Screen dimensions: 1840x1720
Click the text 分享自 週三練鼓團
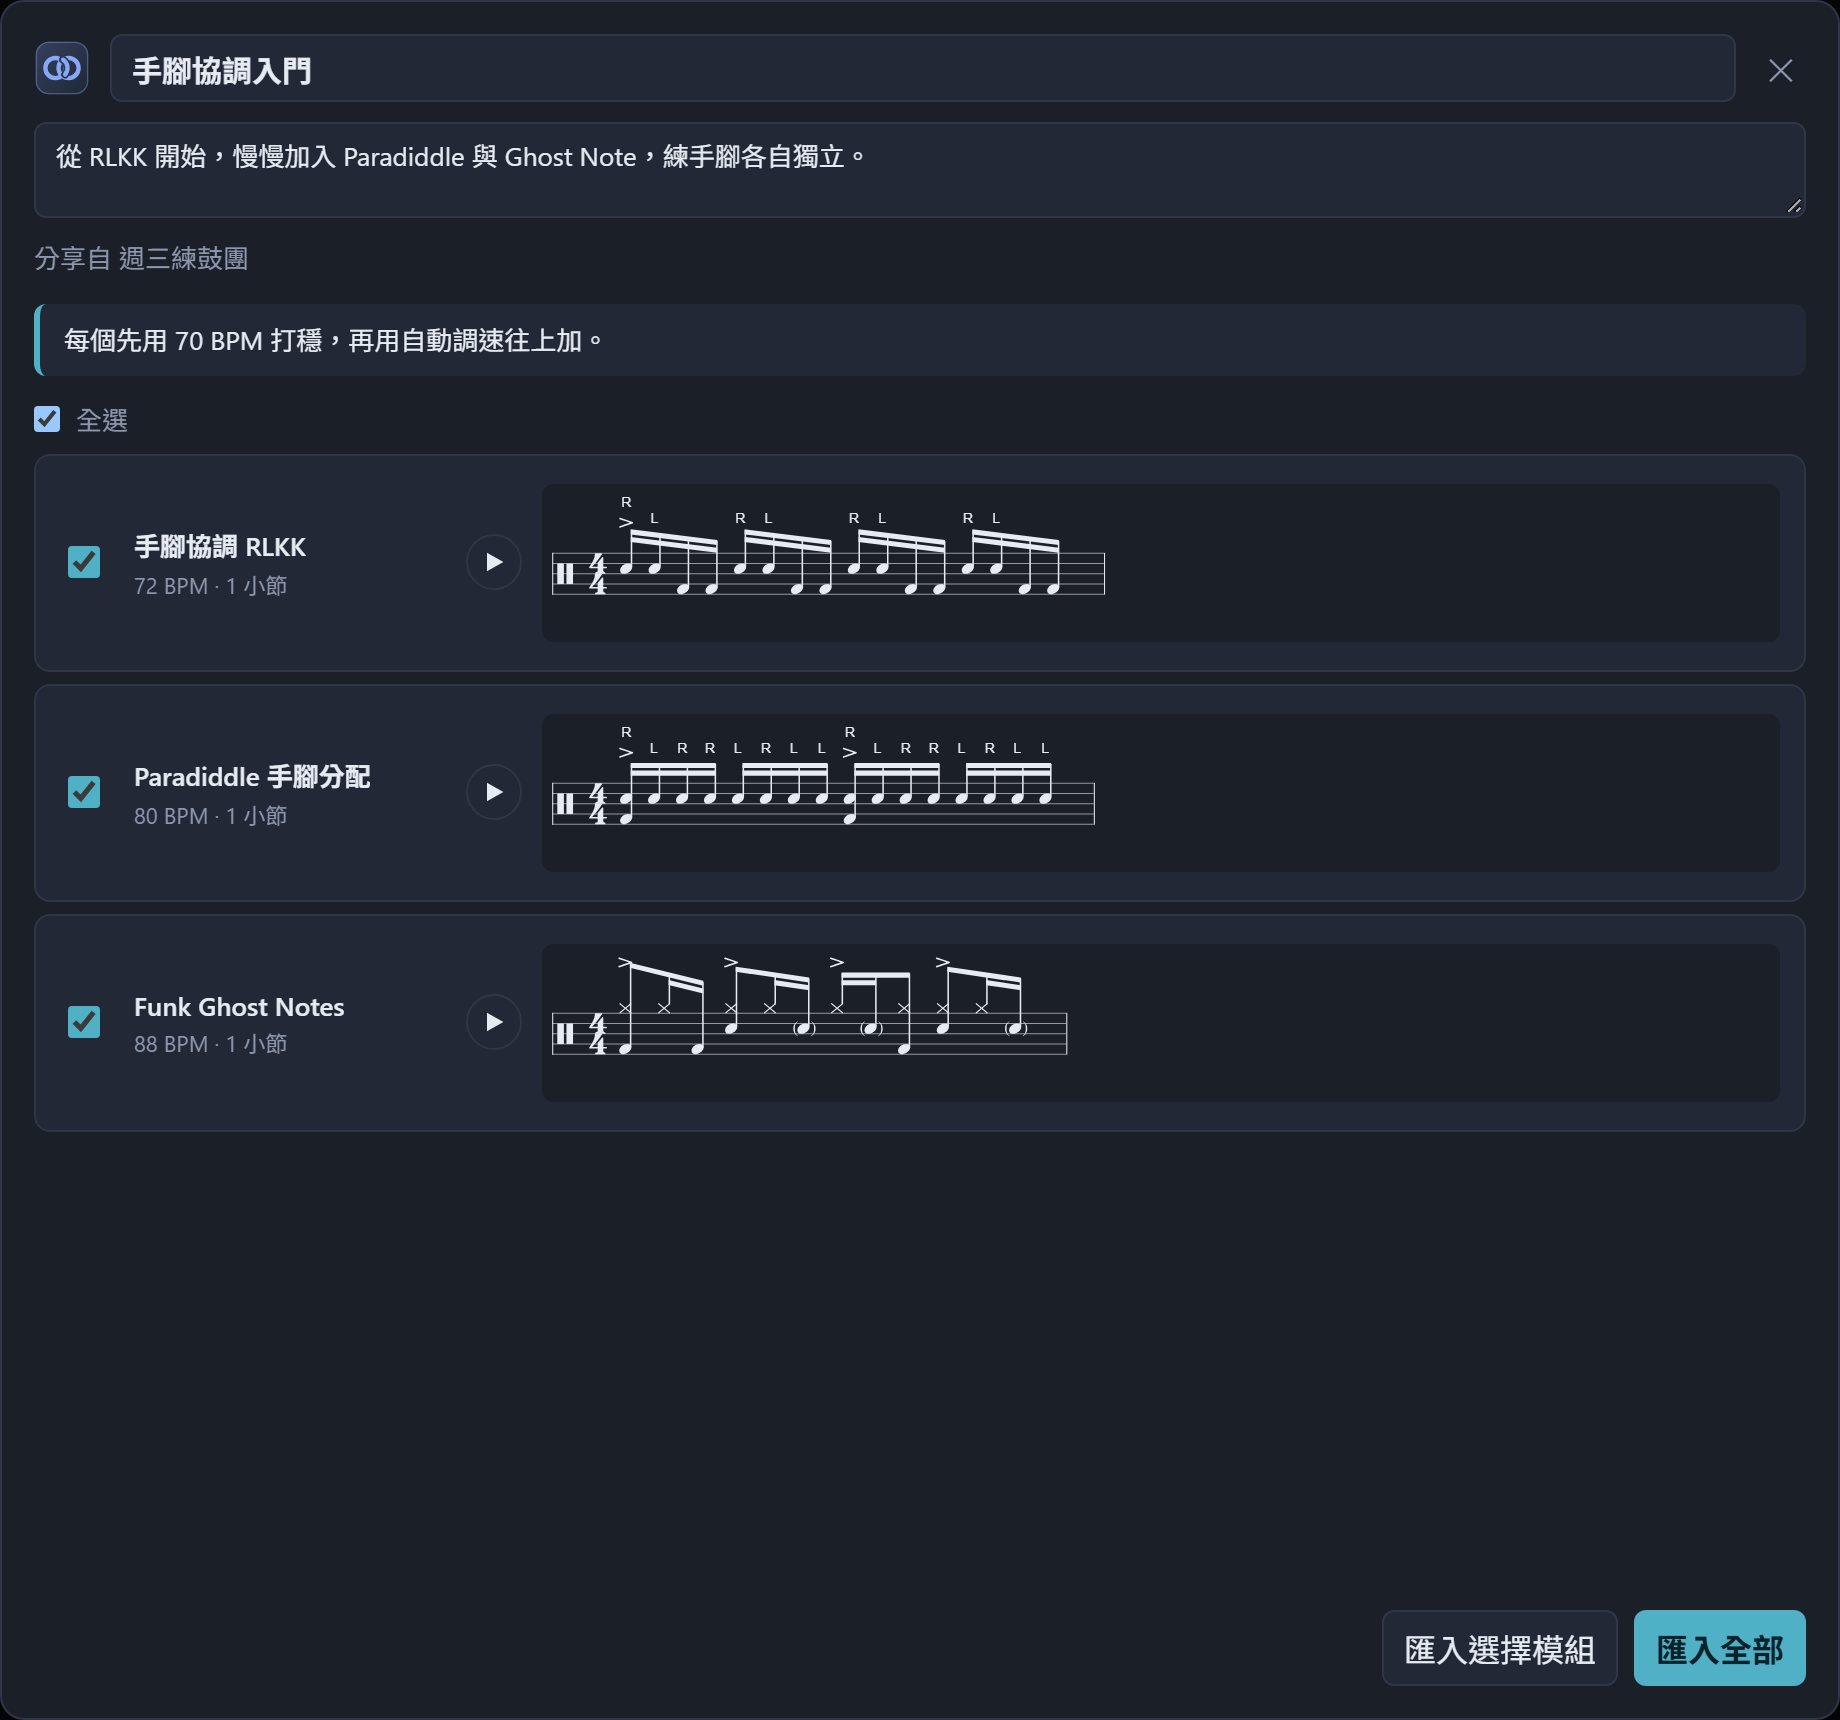pyautogui.click(x=141, y=258)
